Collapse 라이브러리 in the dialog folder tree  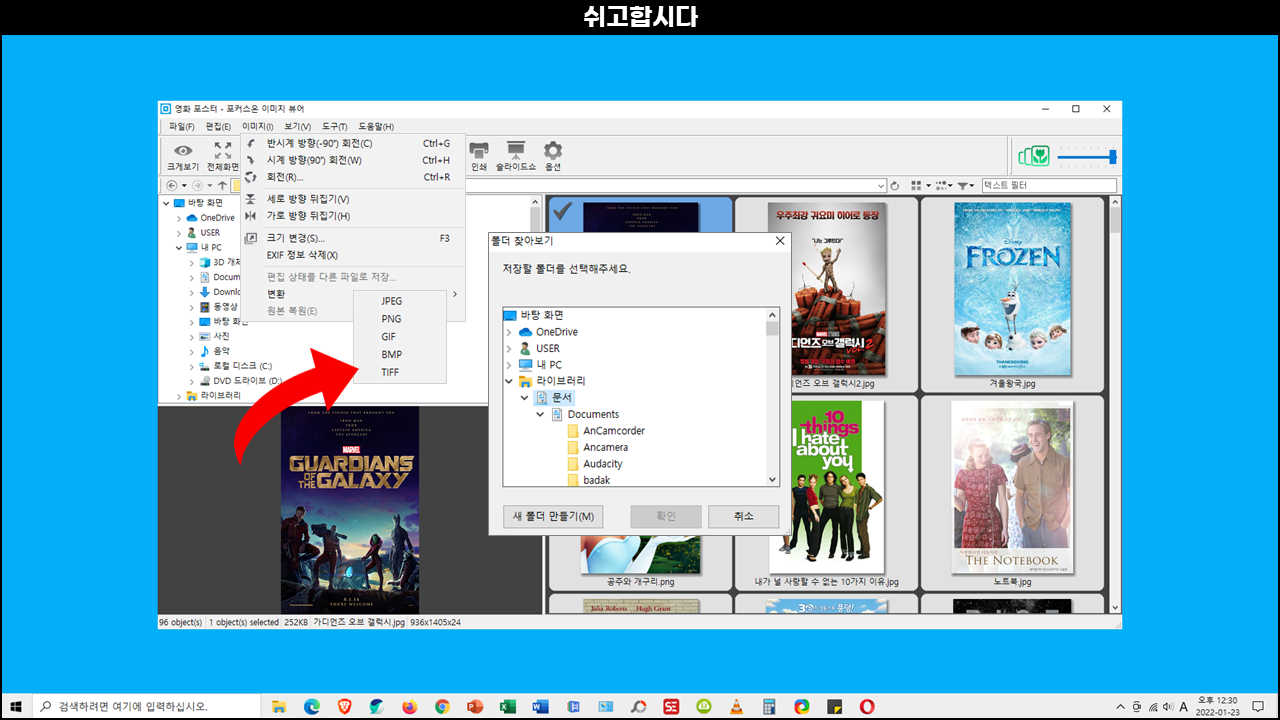pyautogui.click(x=508, y=381)
